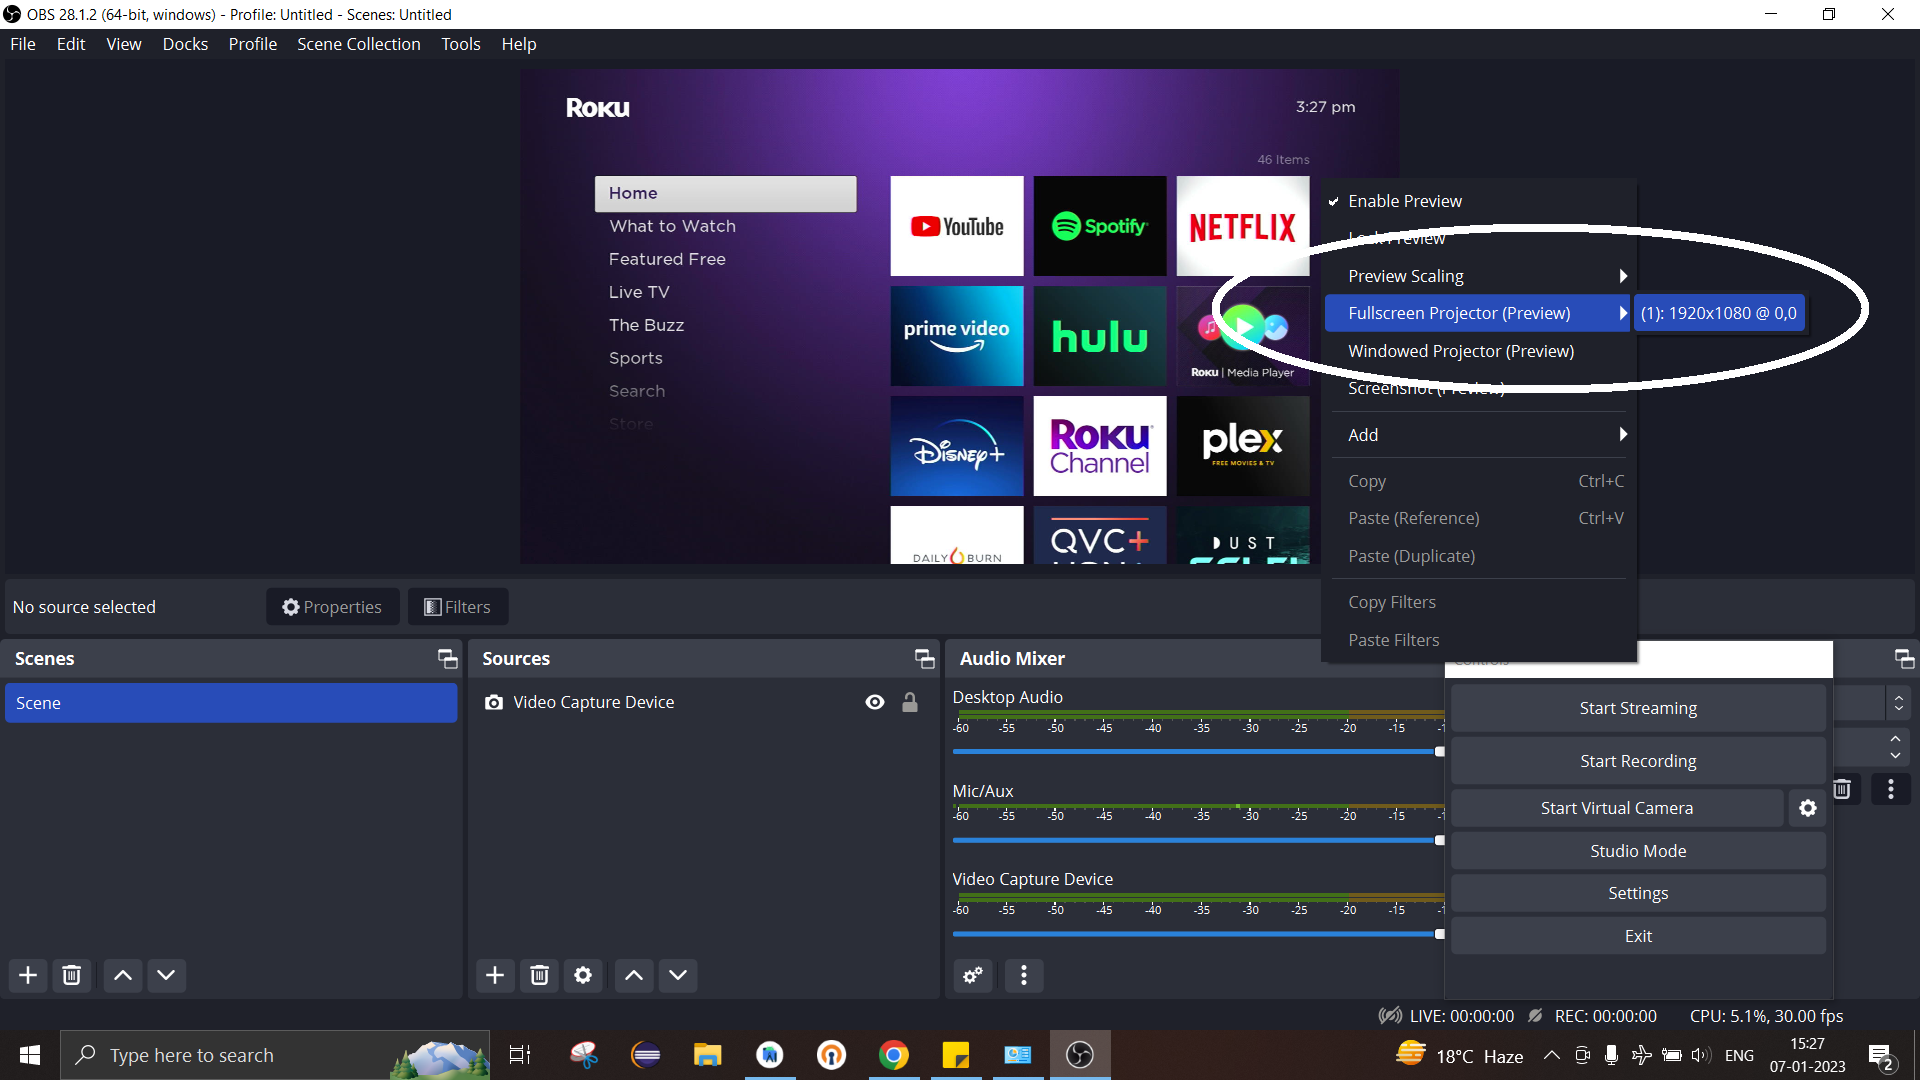Add a new scene with the plus icon
The width and height of the screenshot is (1924, 1088).
(x=28, y=976)
